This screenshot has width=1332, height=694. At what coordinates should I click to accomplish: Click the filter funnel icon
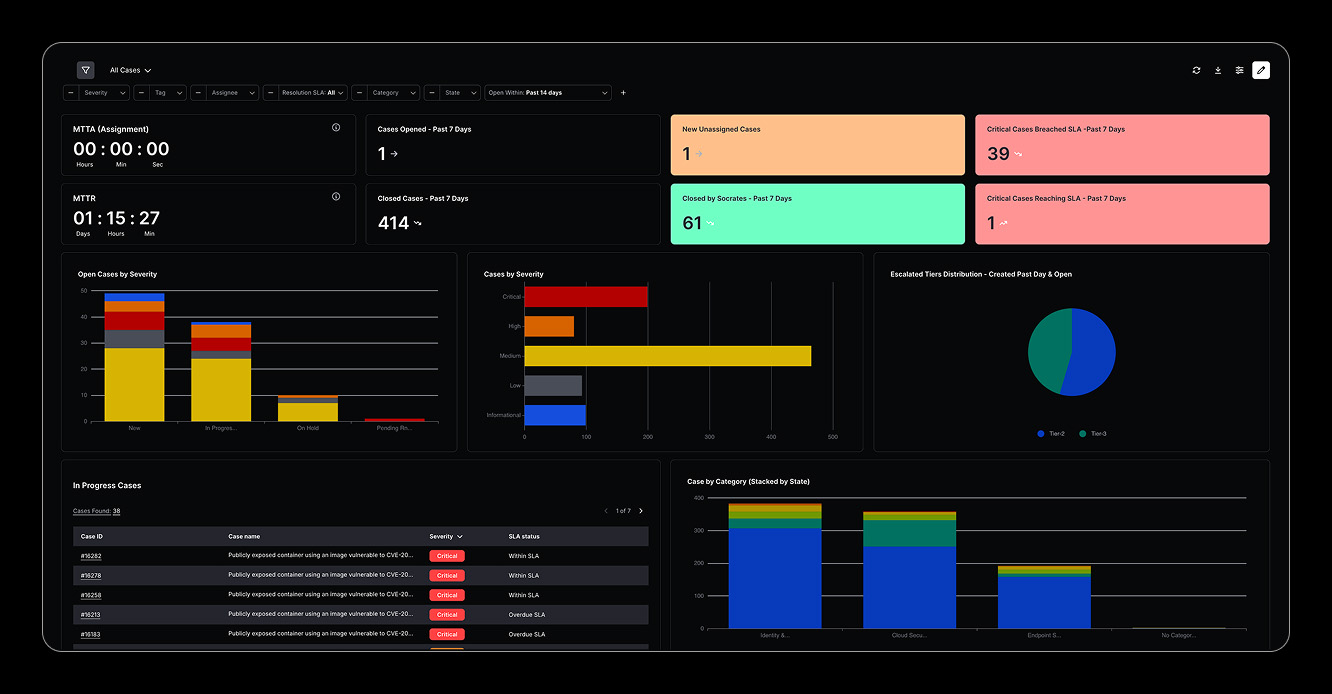(86, 70)
